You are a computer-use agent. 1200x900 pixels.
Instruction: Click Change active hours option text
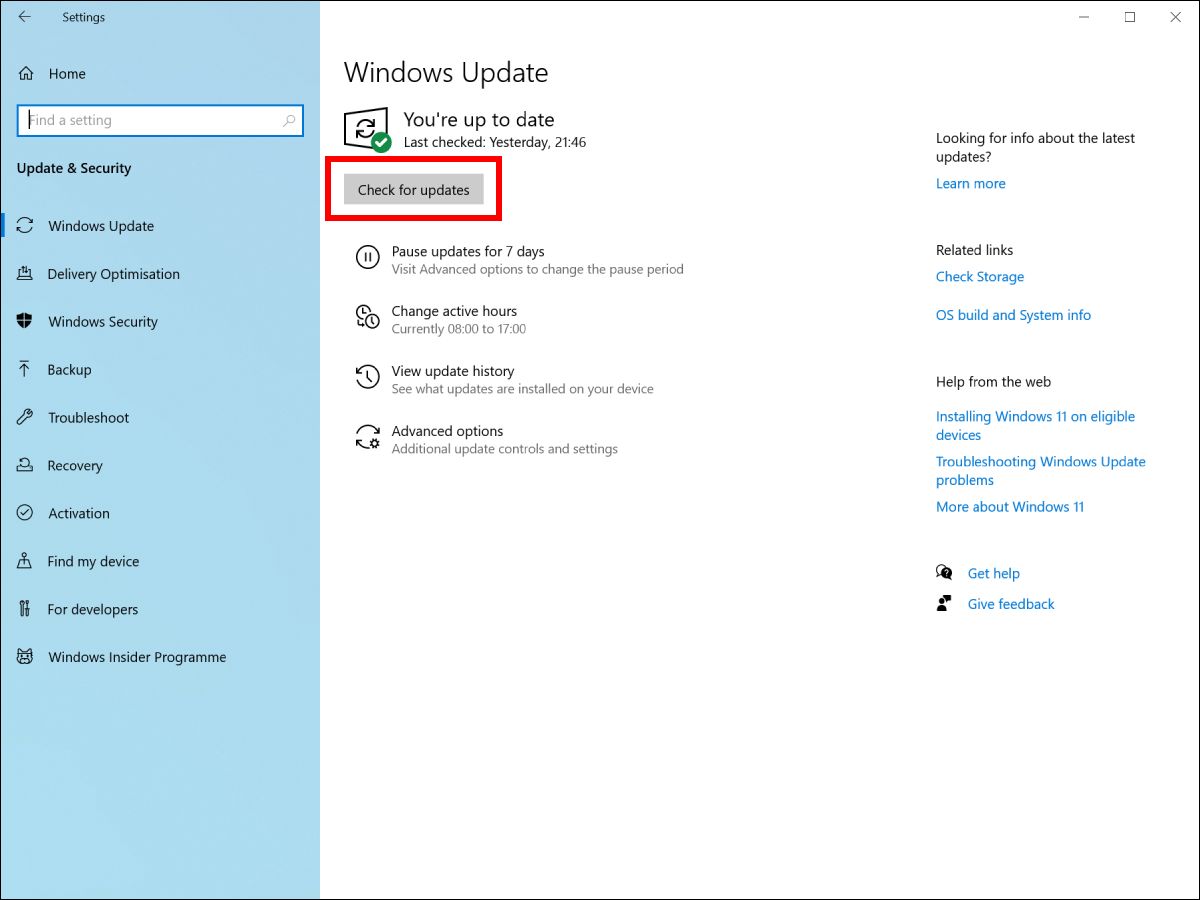(x=454, y=311)
